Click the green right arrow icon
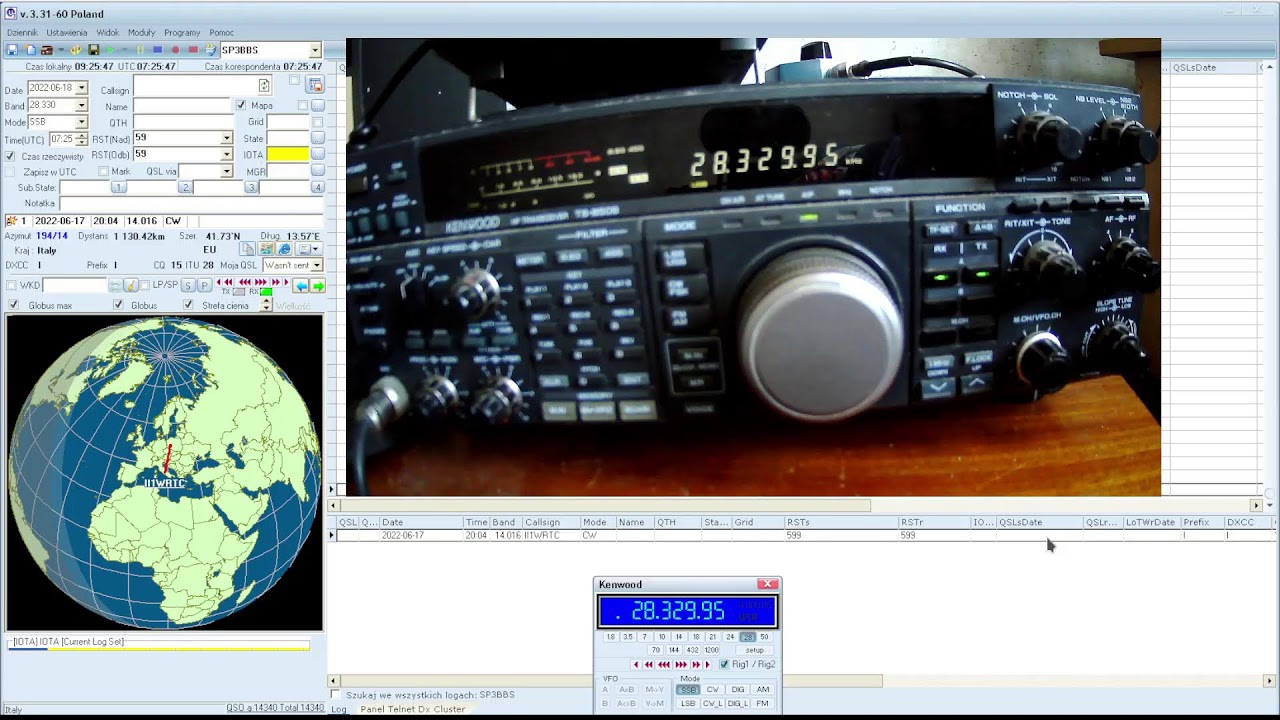 318,286
